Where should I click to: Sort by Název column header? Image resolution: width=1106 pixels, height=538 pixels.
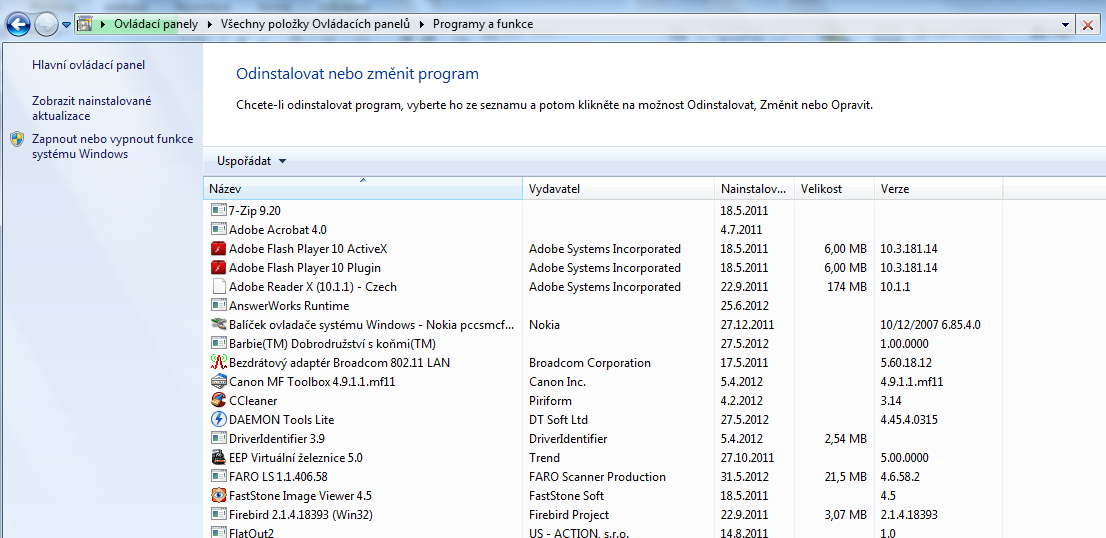tap(363, 189)
